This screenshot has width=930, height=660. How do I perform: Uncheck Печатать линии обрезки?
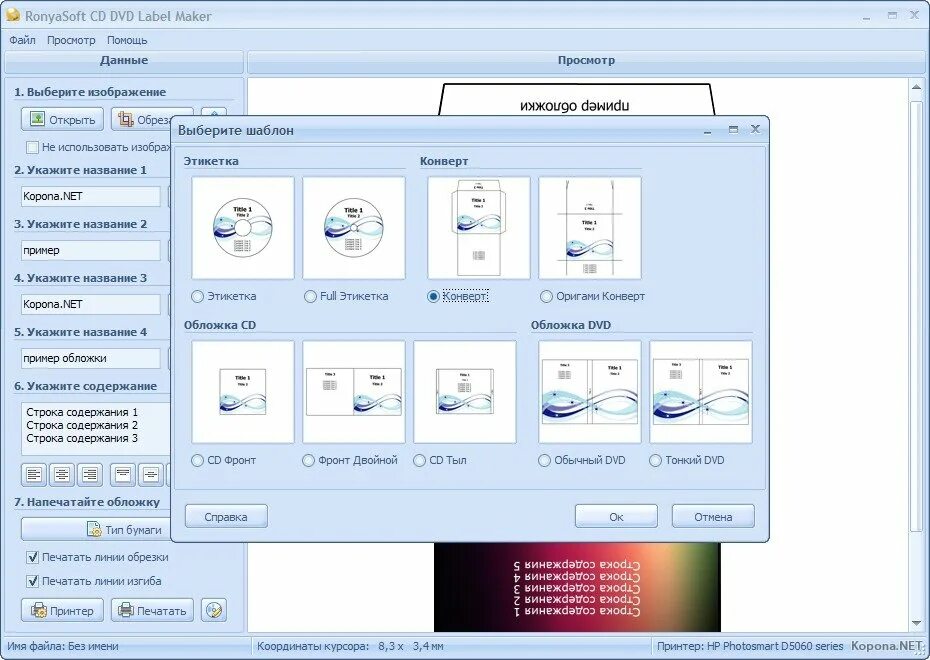coord(32,557)
